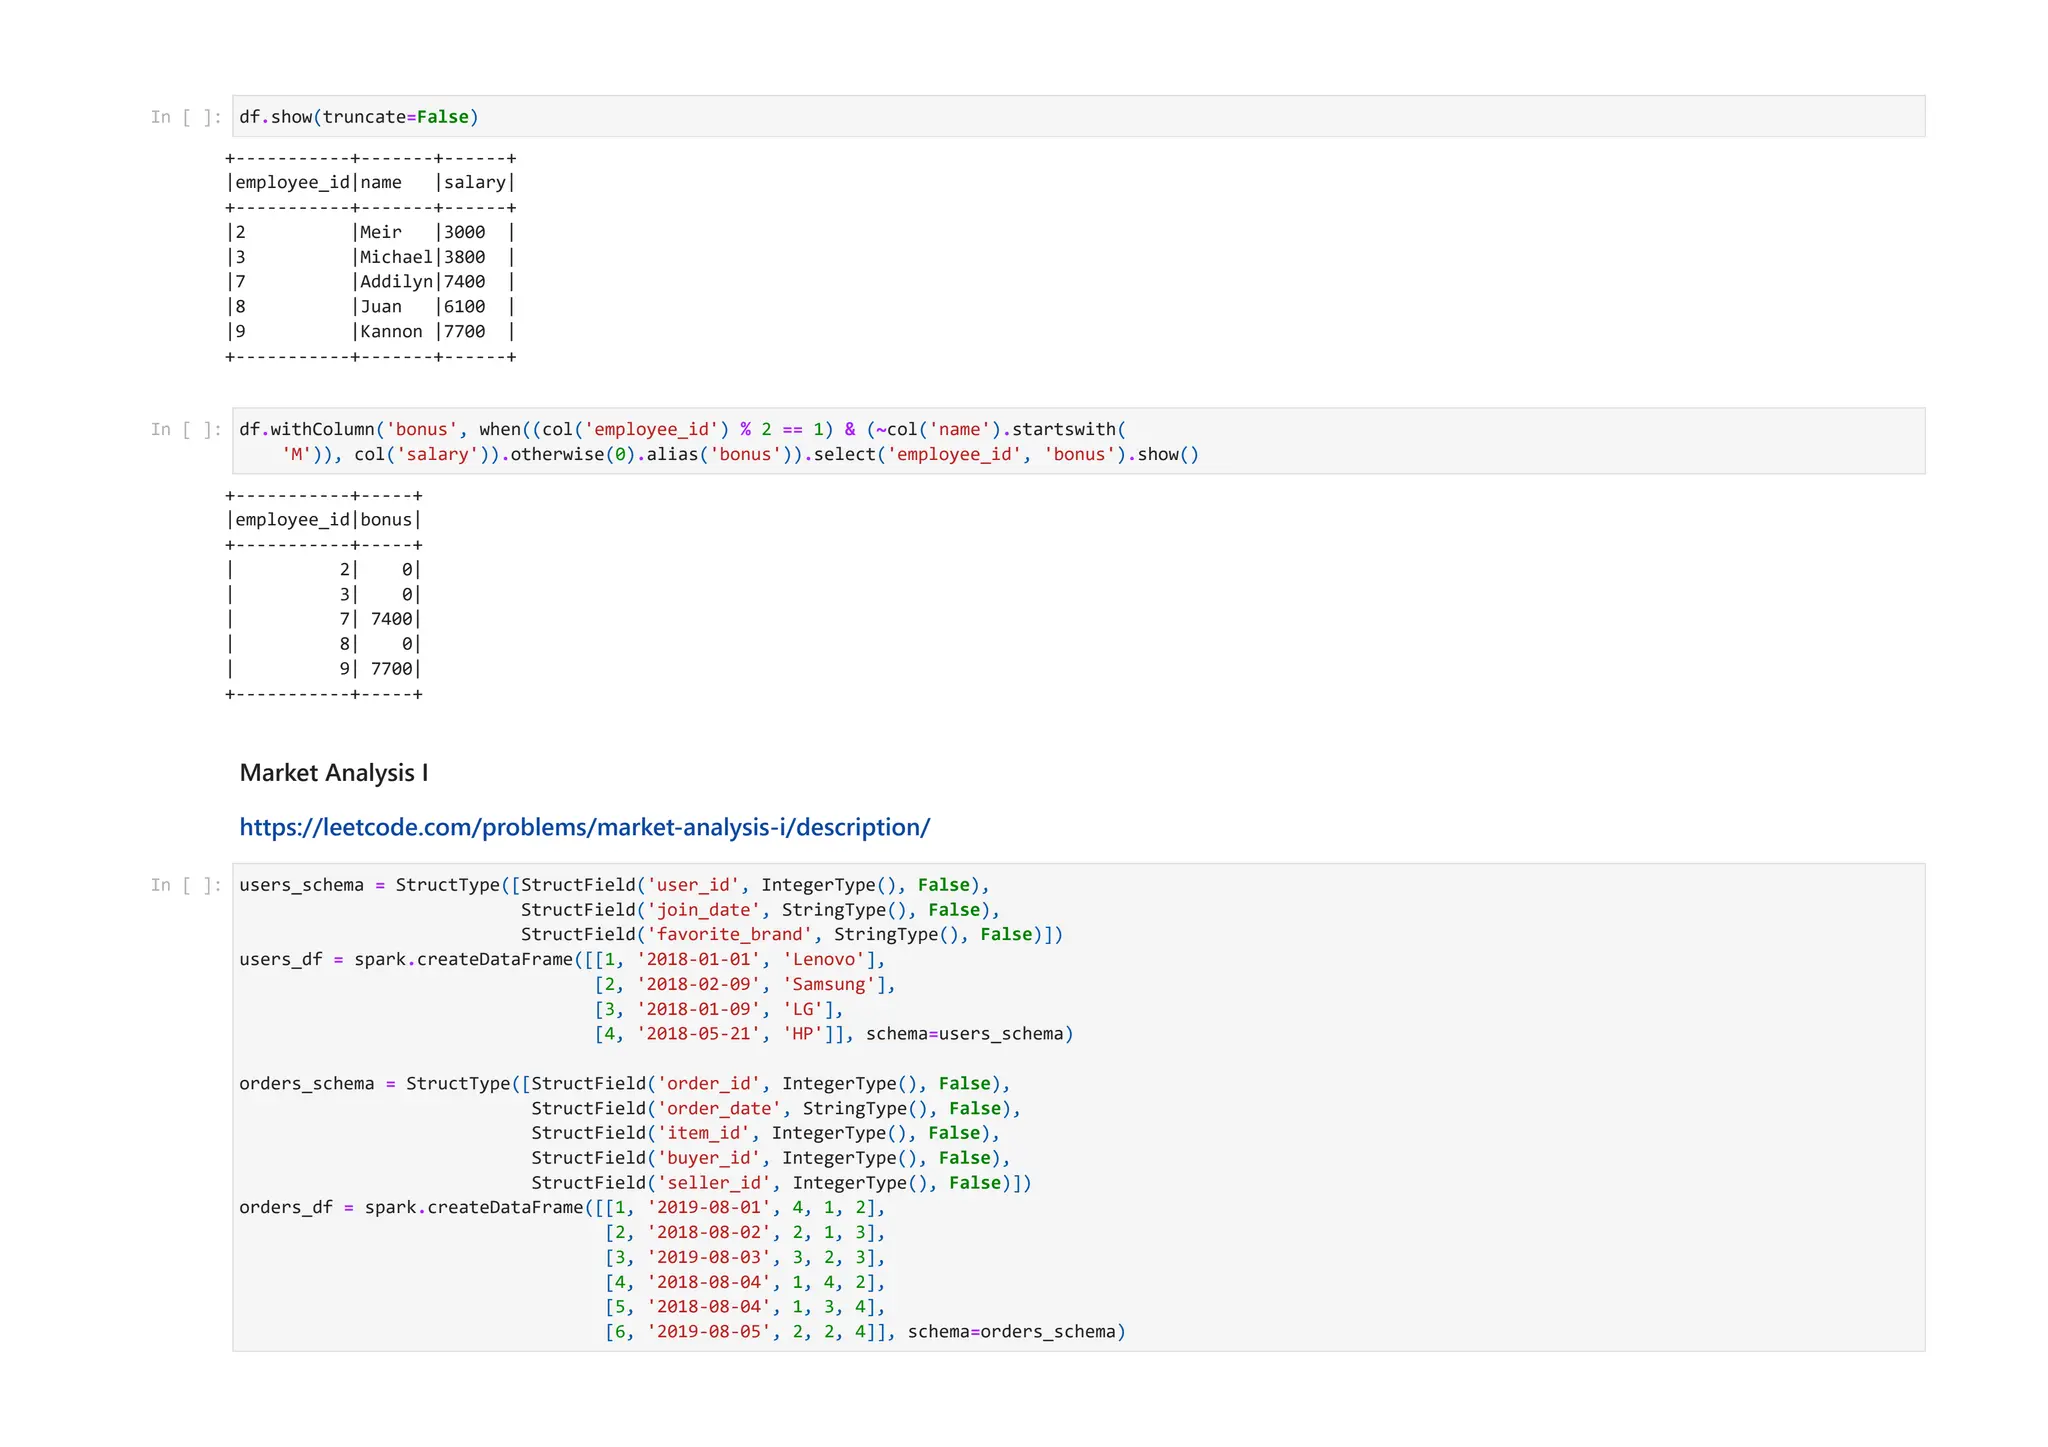Viewport: 2048px width, 1447px height.
Task: Select the 'Juan' row salary 6100
Action: [465, 307]
